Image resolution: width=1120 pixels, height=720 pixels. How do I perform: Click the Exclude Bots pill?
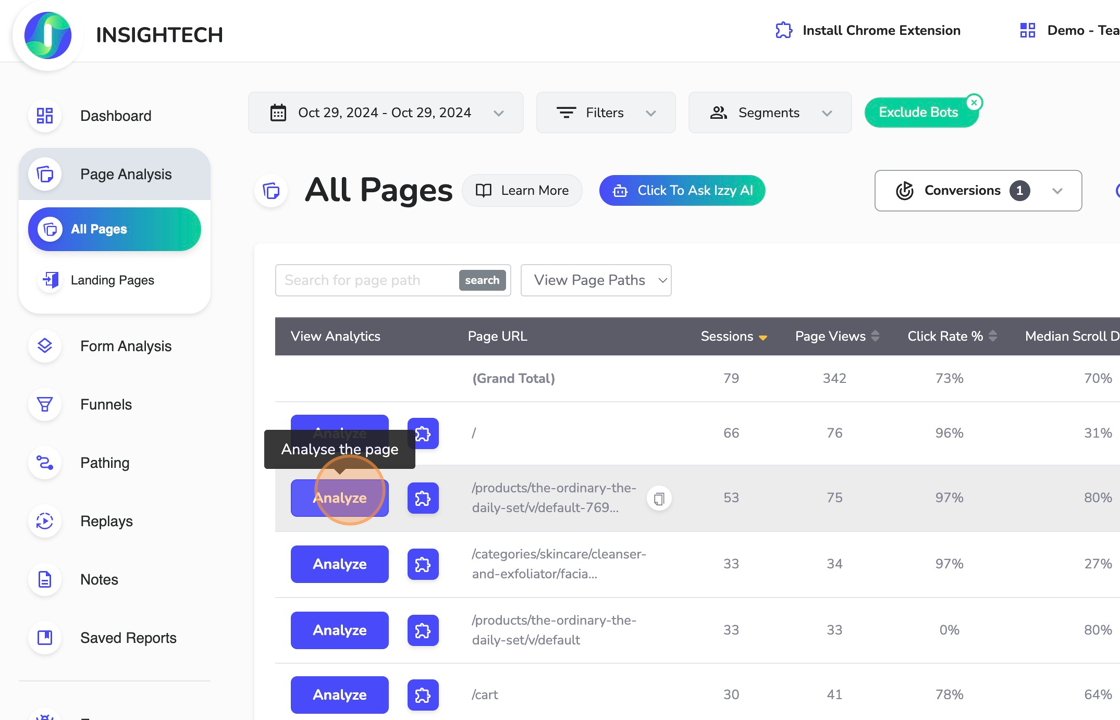point(918,113)
